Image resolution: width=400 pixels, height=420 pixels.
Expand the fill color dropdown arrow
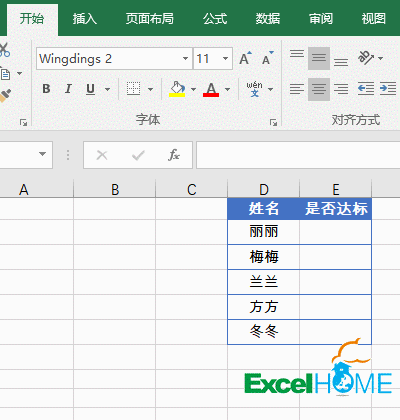(193, 89)
